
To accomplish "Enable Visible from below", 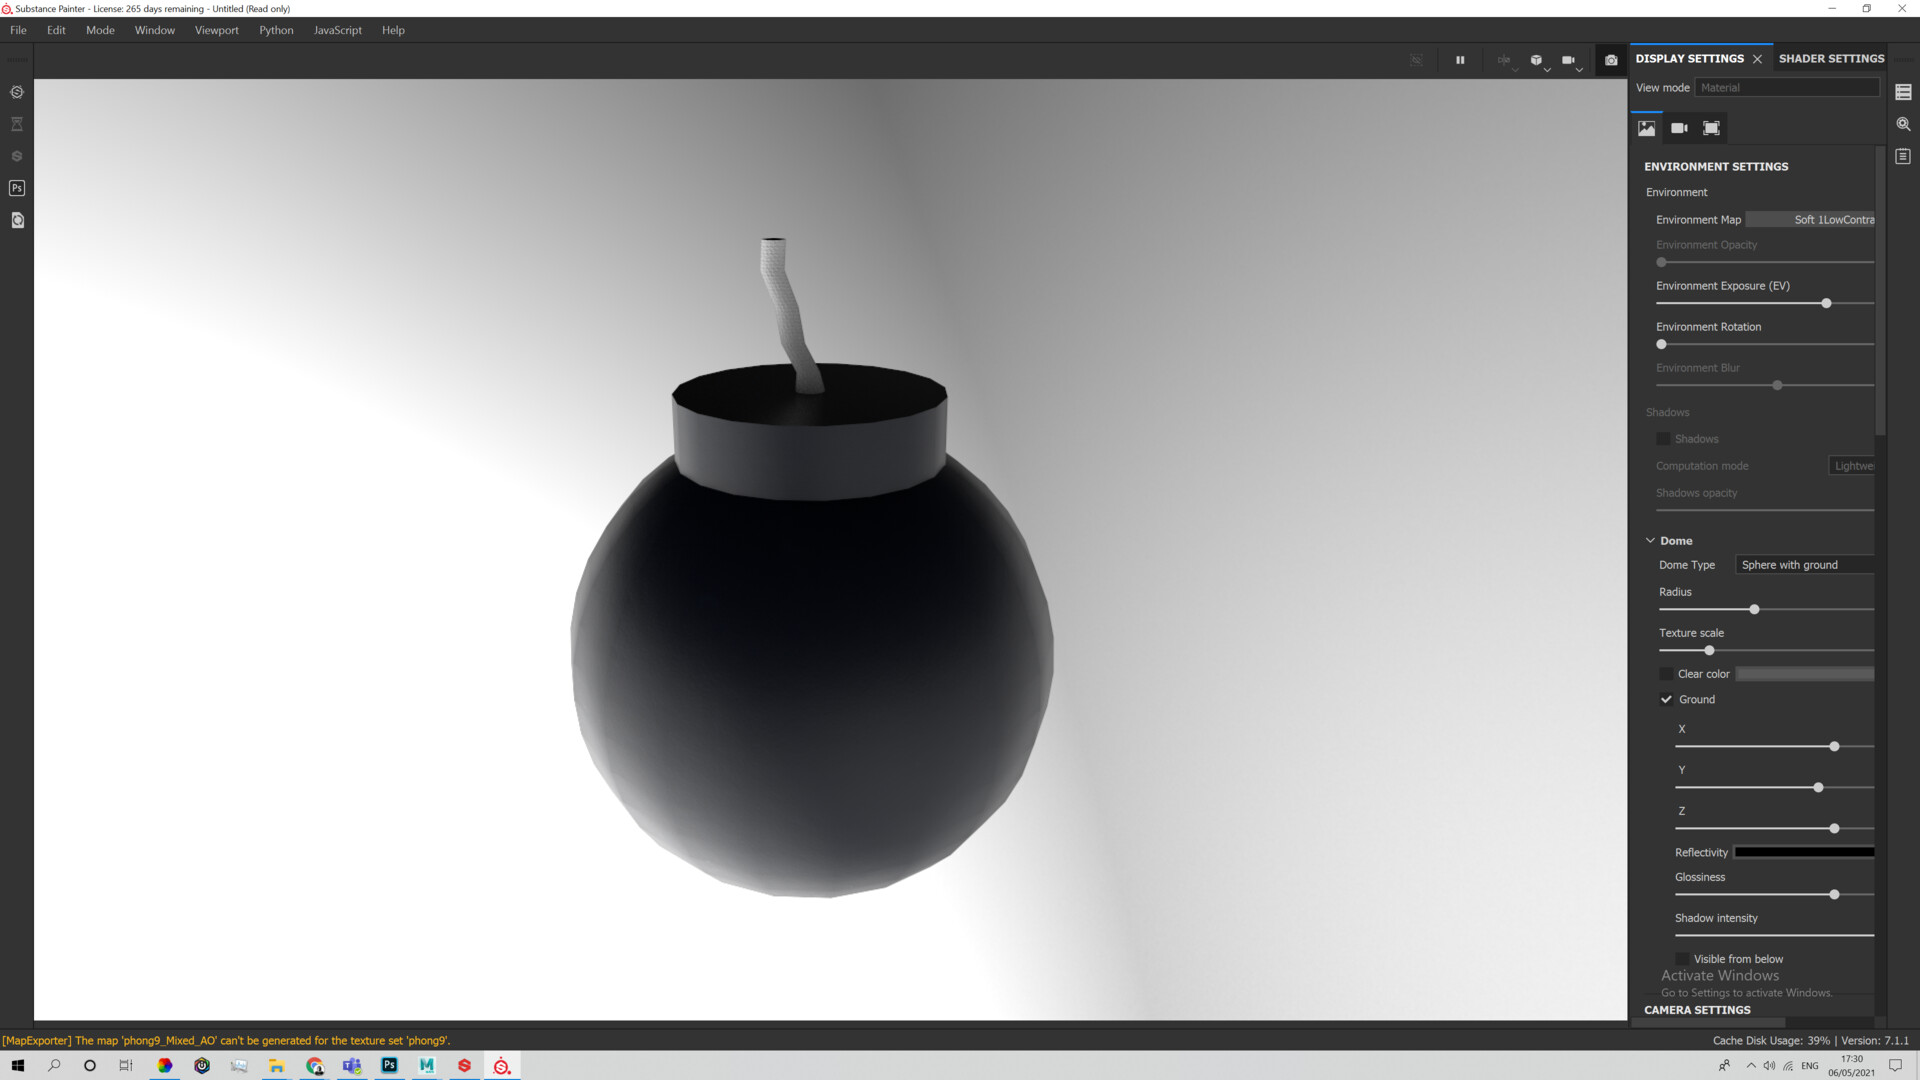I will coord(1683,958).
